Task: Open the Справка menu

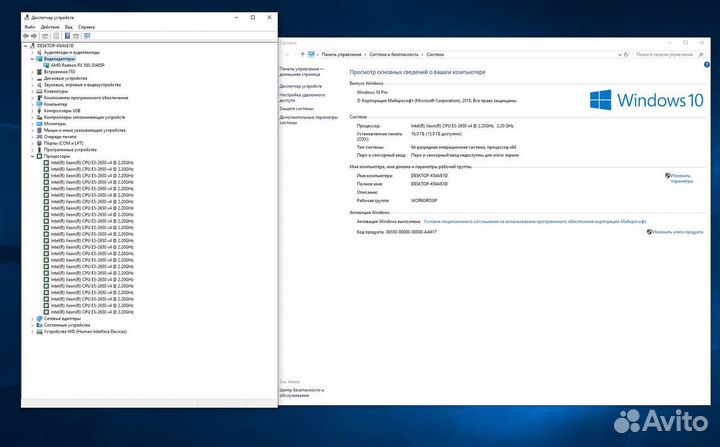Action: (x=87, y=27)
